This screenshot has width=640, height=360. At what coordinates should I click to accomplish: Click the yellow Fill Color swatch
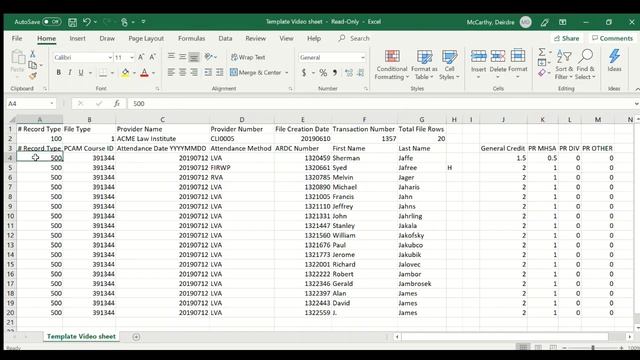coord(125,73)
